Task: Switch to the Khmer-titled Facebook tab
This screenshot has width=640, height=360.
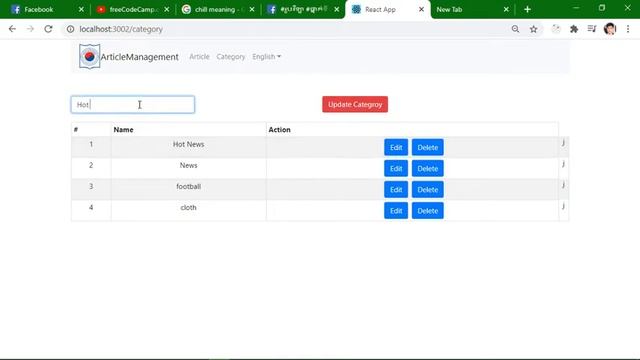Action: click(x=303, y=9)
